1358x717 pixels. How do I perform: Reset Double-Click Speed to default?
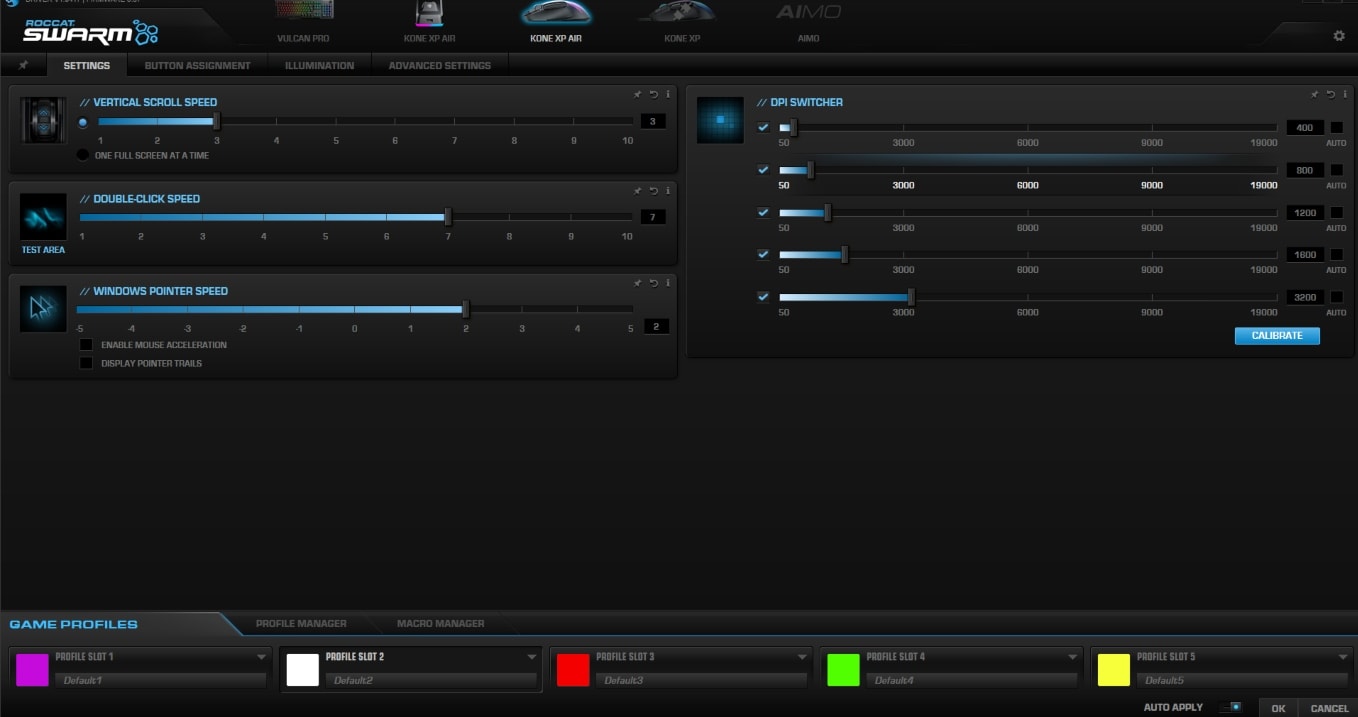tap(653, 190)
